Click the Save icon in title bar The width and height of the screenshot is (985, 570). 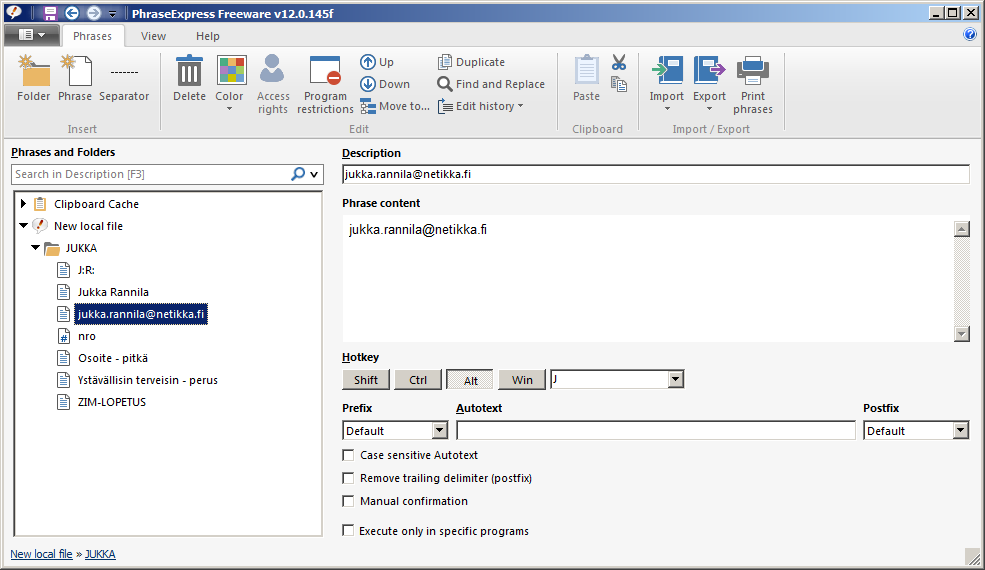50,13
